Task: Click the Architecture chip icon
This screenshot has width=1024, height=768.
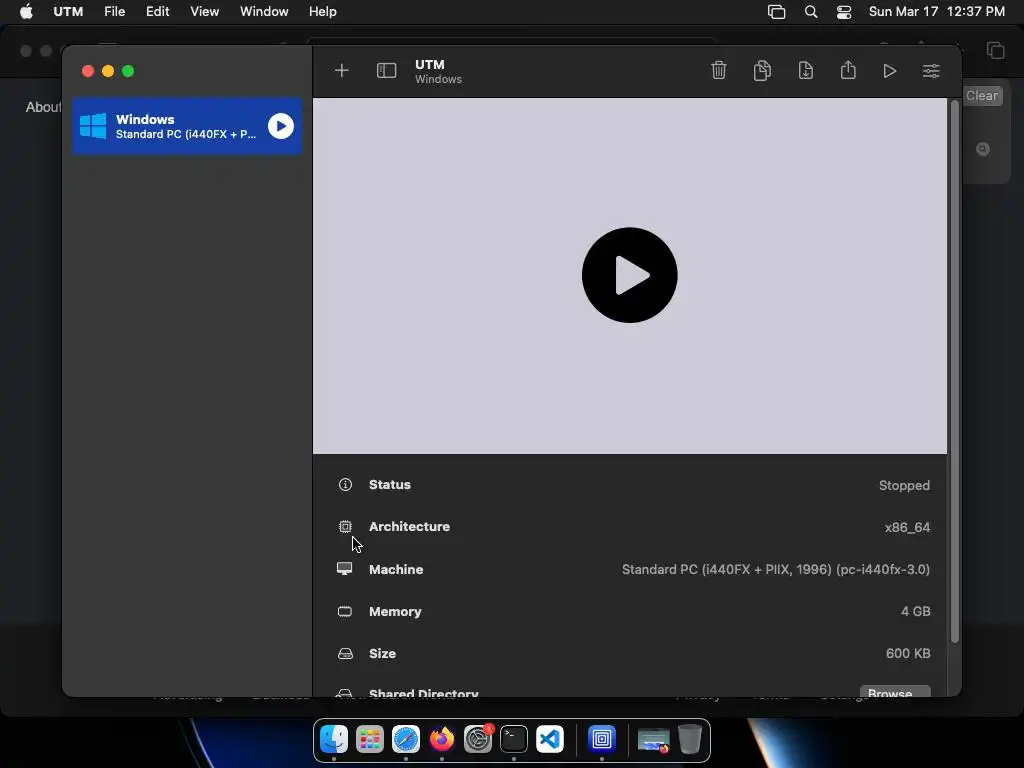Action: pos(345,526)
